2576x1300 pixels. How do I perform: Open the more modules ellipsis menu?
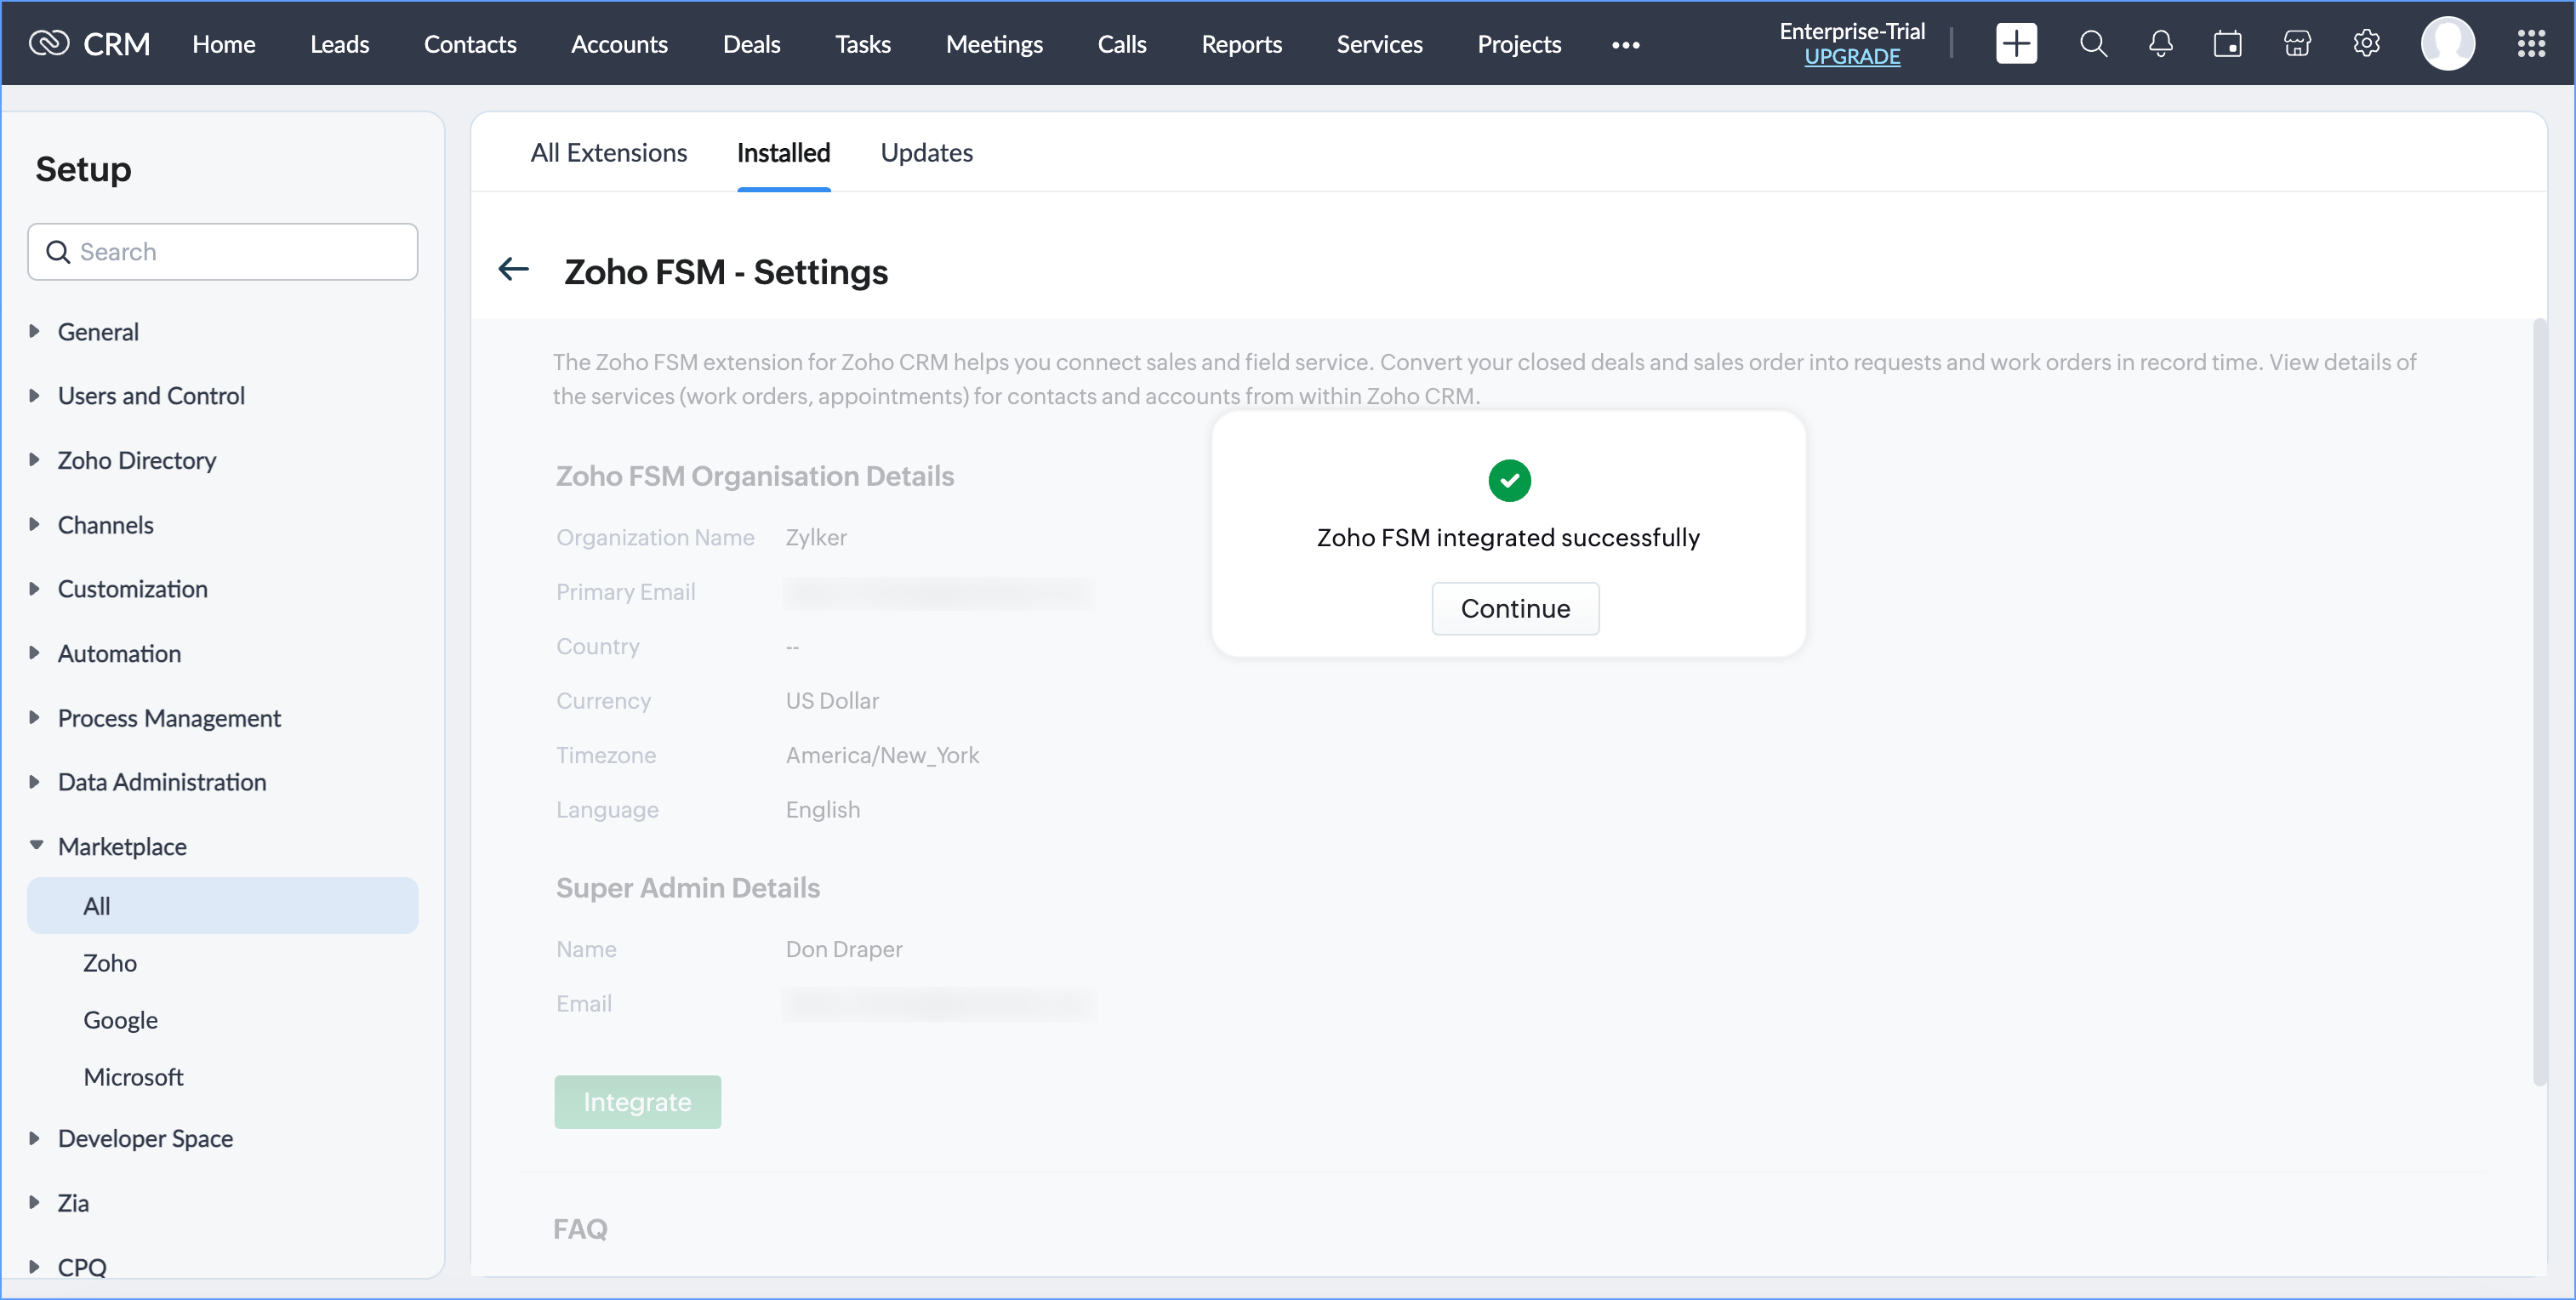click(x=1625, y=45)
